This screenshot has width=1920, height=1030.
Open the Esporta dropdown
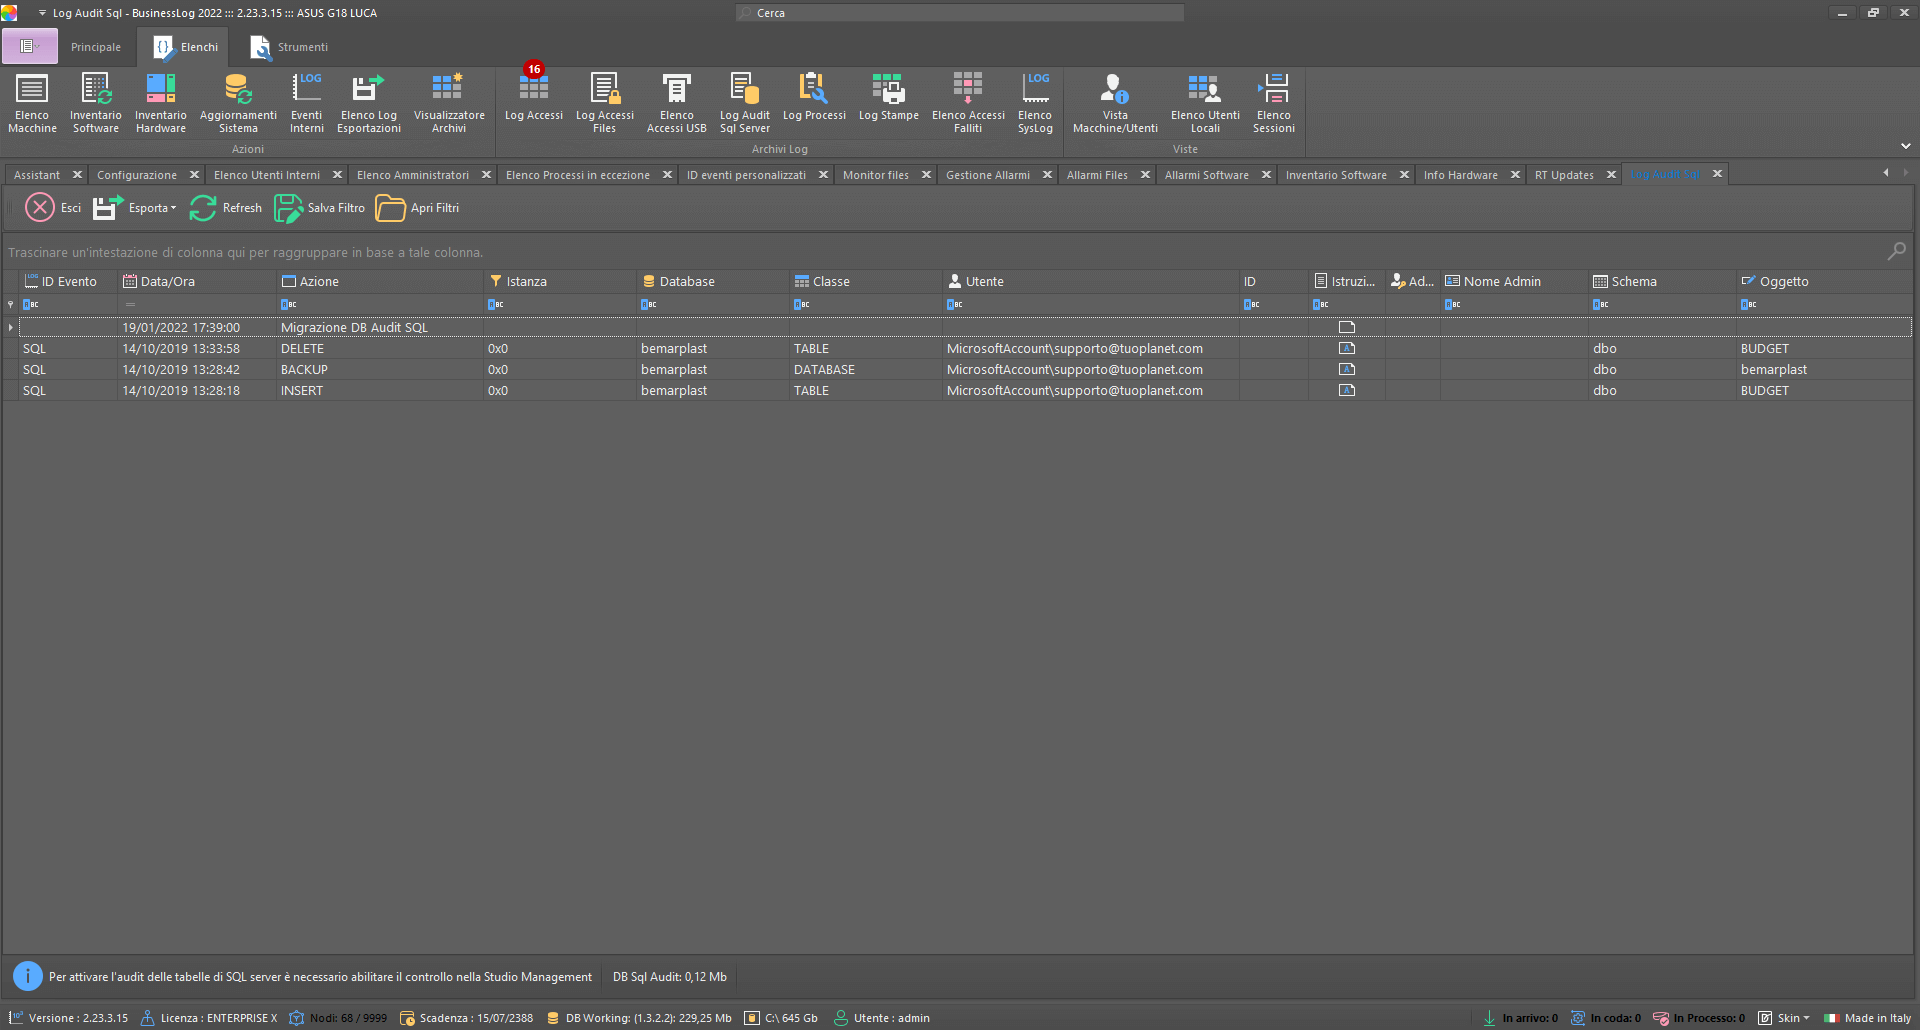pyautogui.click(x=135, y=208)
